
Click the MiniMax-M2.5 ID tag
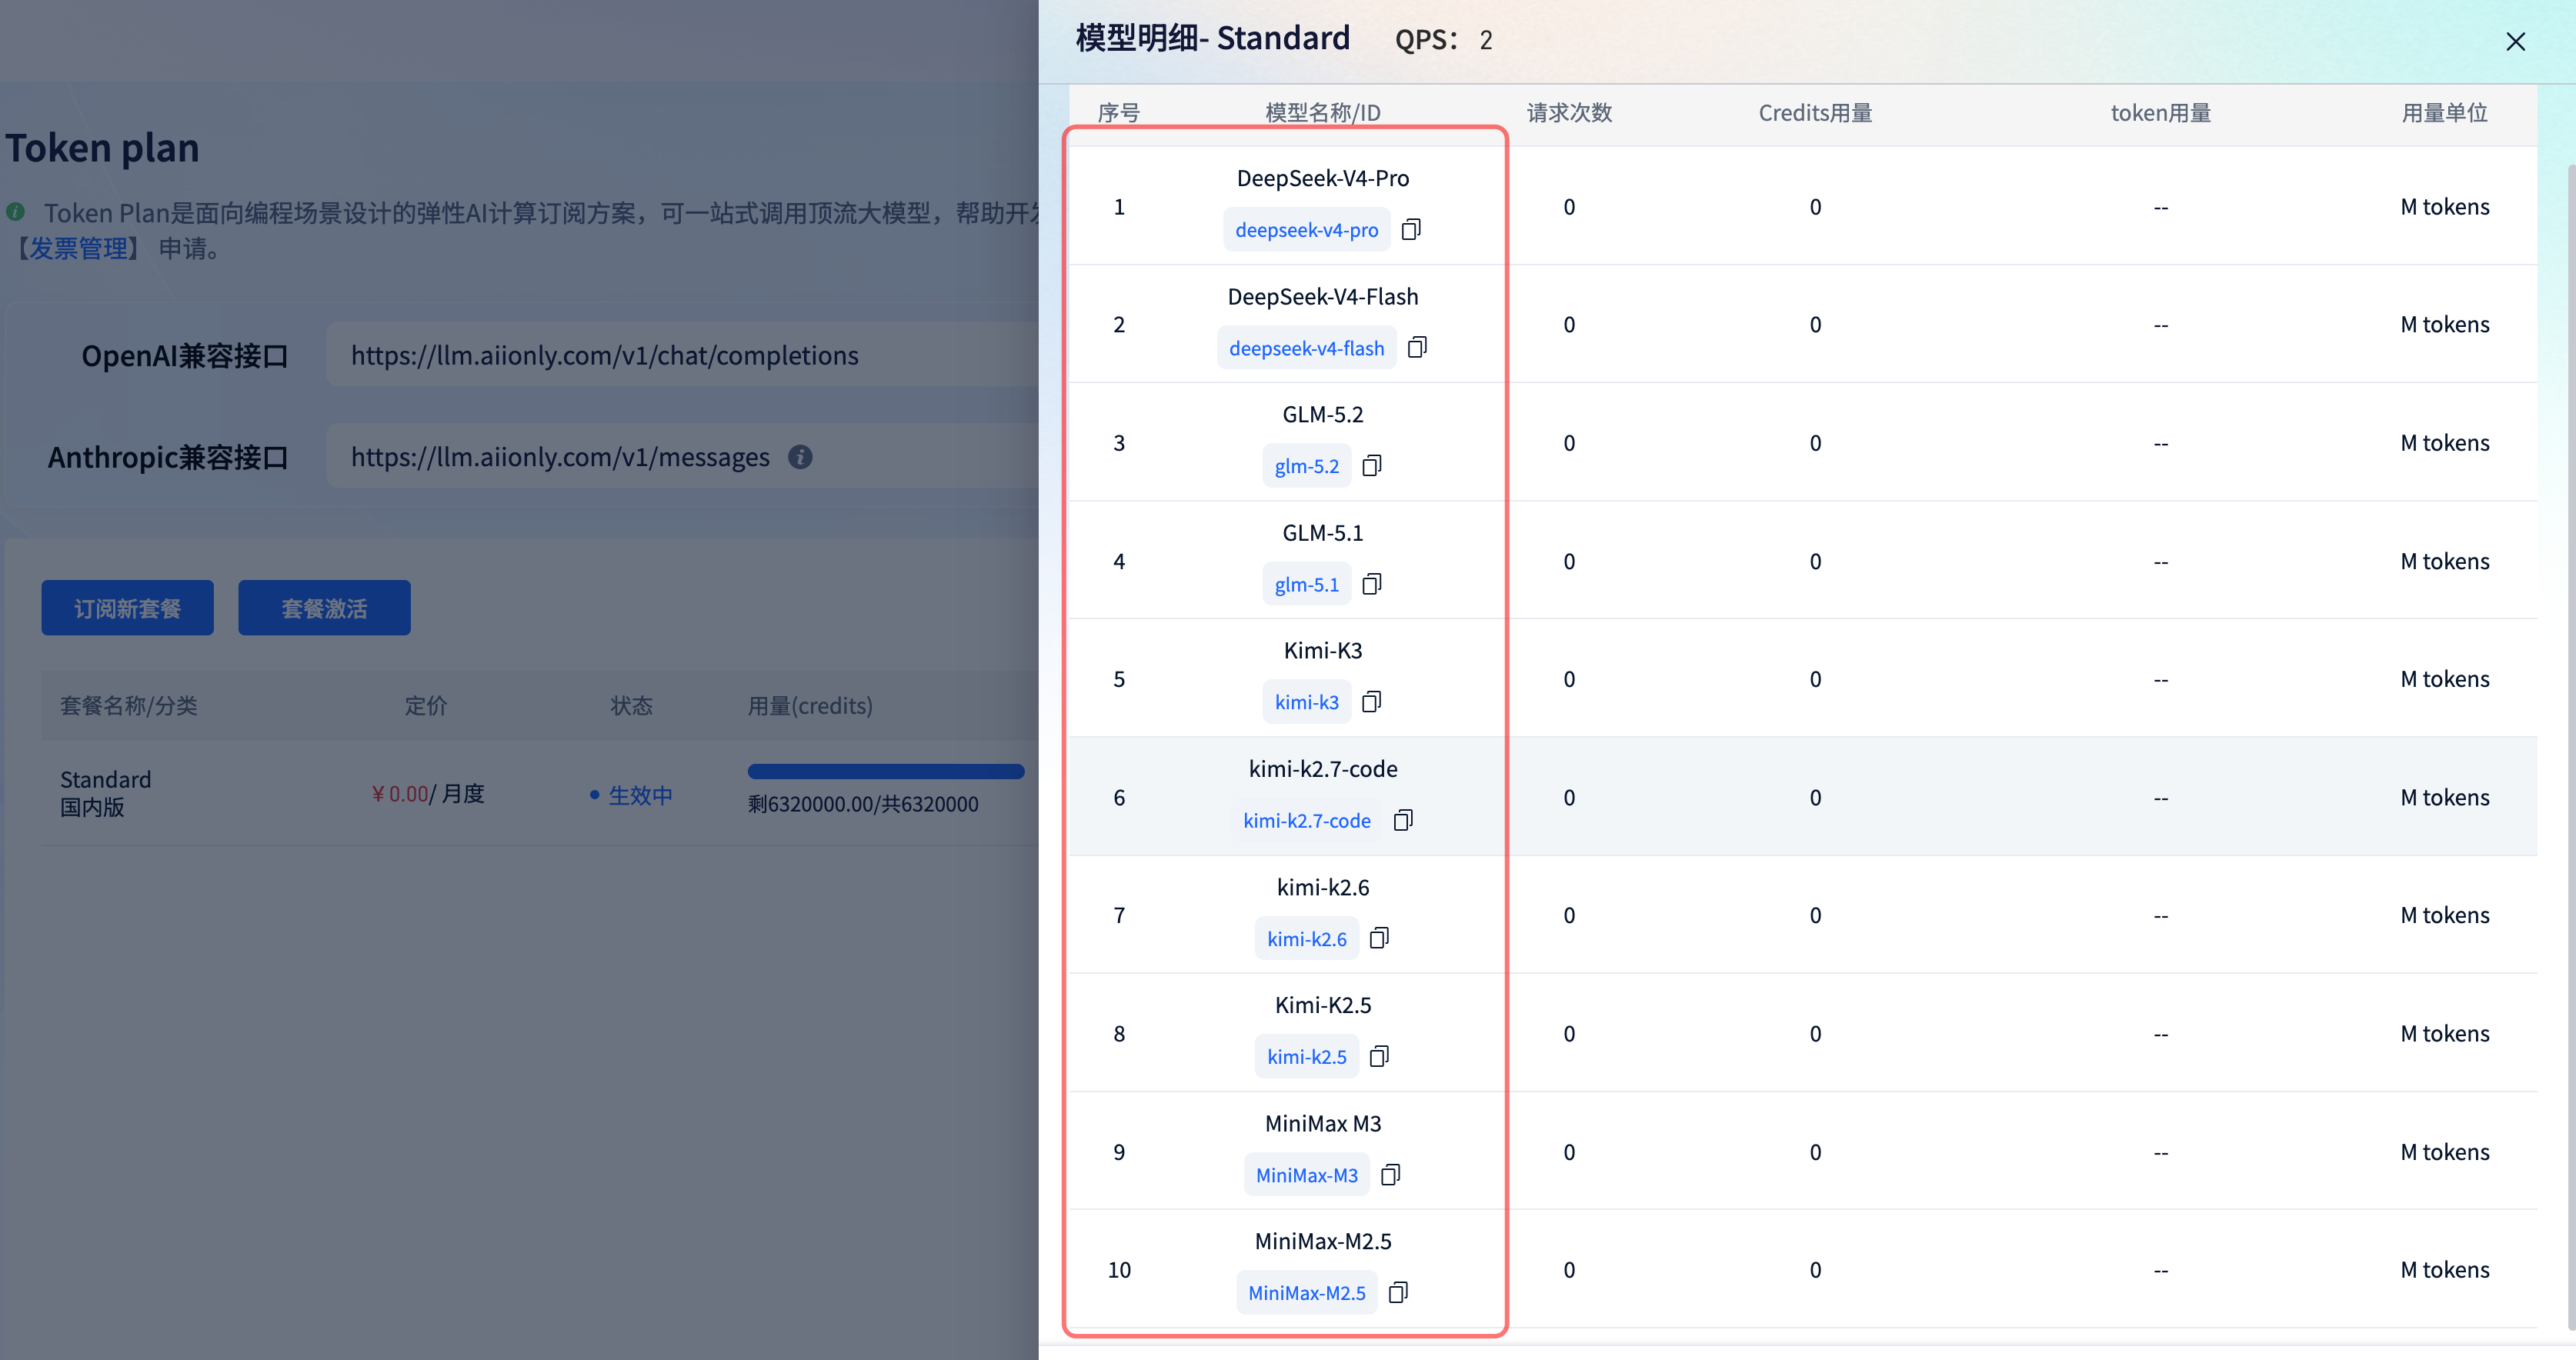(1306, 1293)
